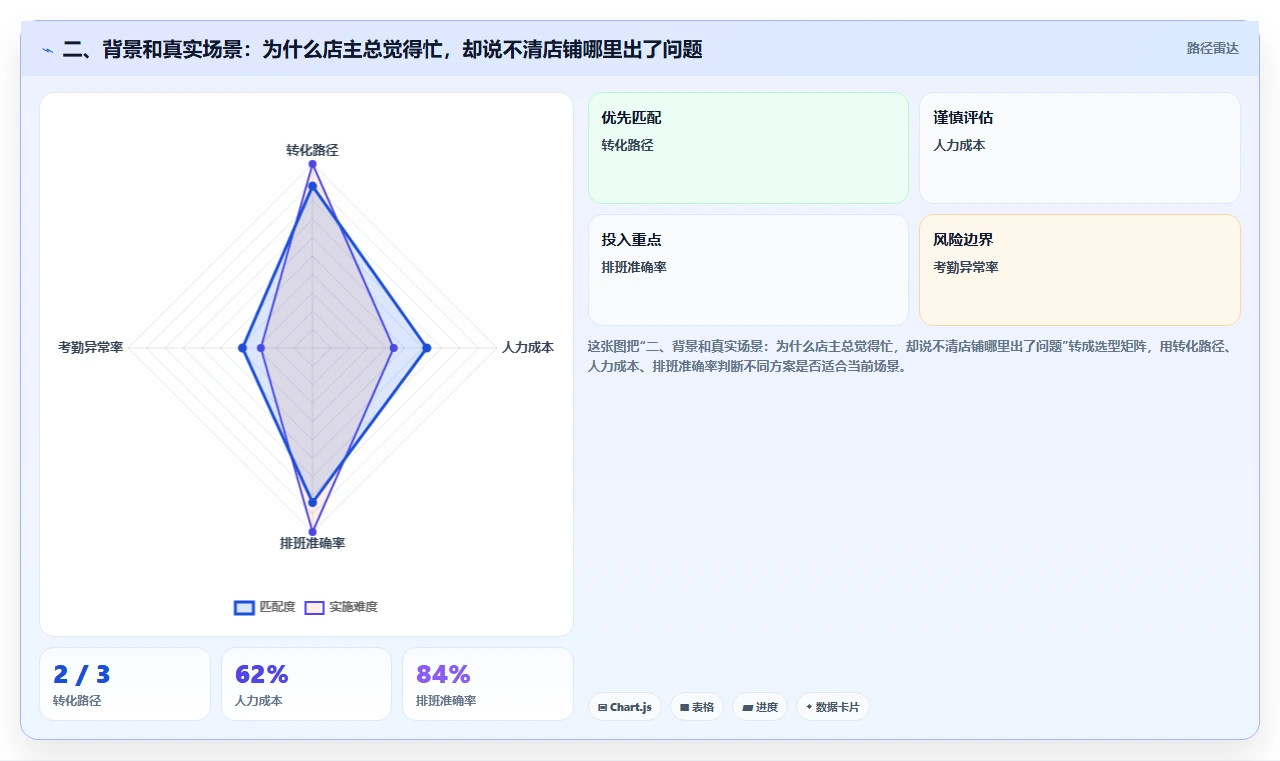Viewport: 1280px width, 761px height.
Task: Click the 路径雷达 label in the header
Action: click(x=1213, y=48)
